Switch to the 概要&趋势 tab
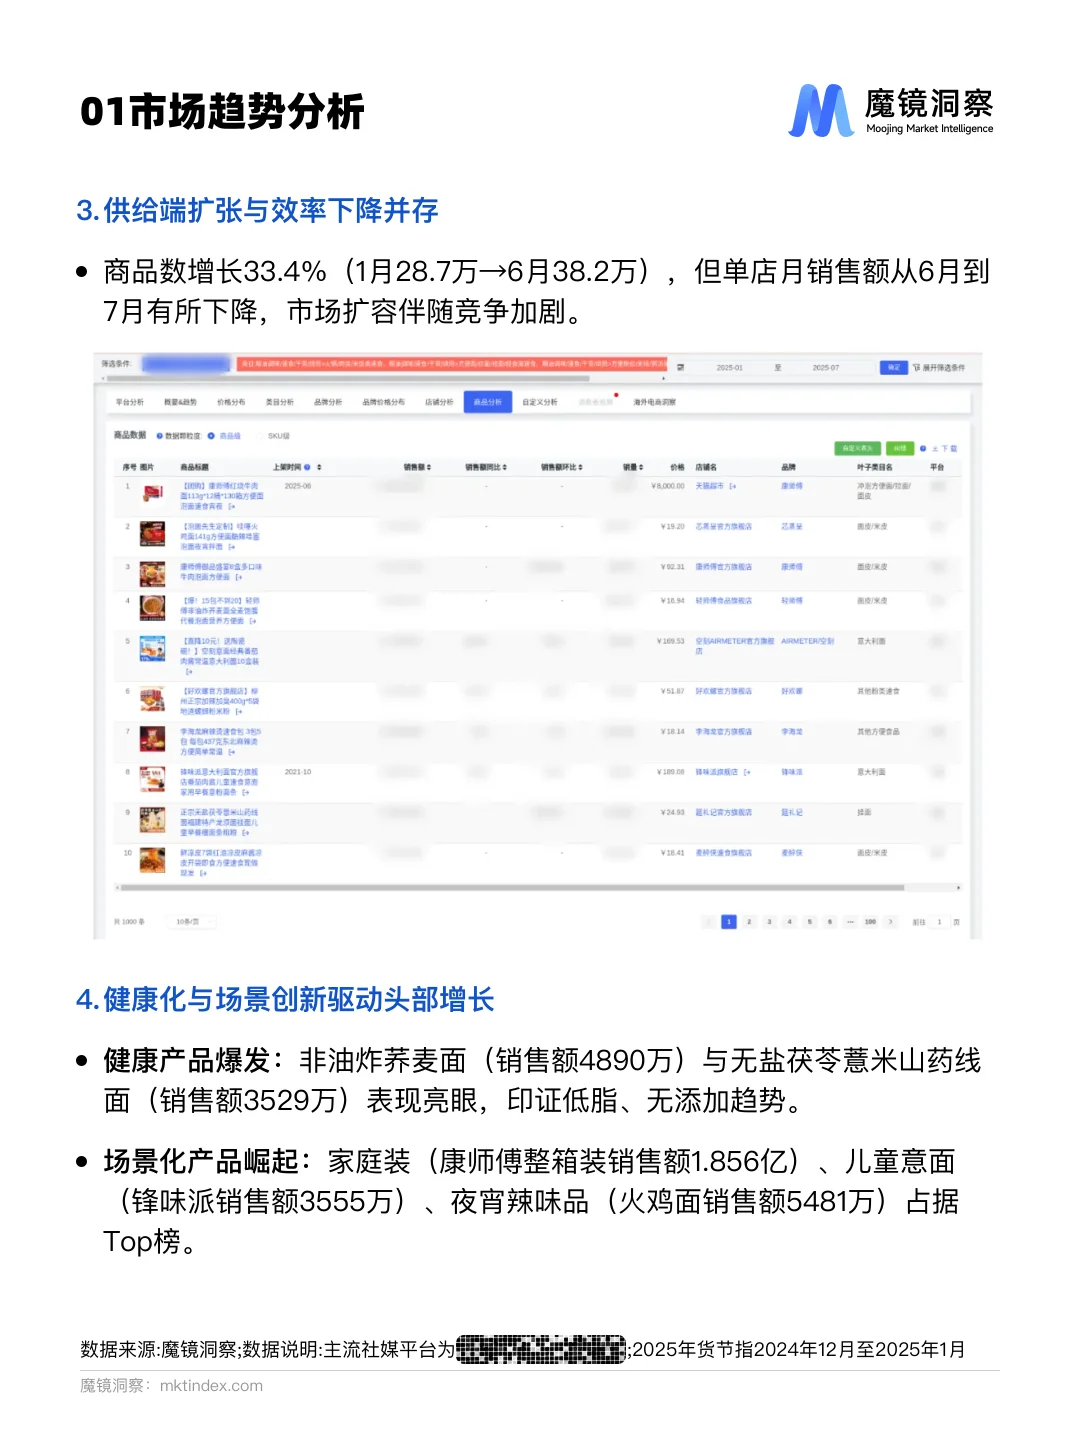 [181, 402]
